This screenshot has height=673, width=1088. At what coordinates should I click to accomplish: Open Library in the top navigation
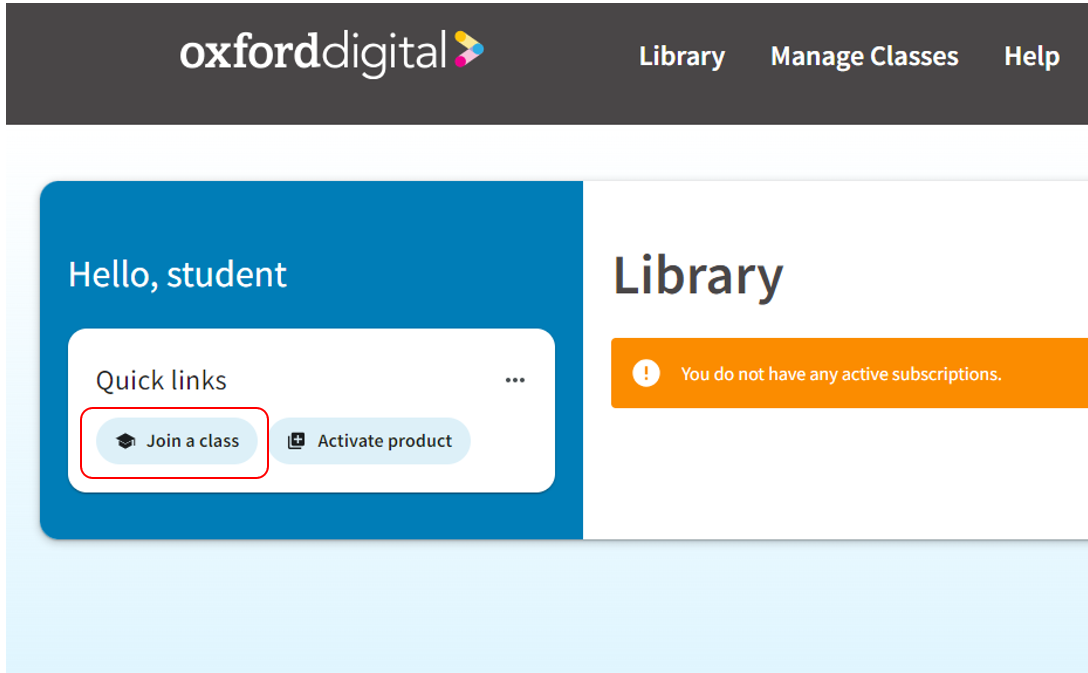[681, 56]
